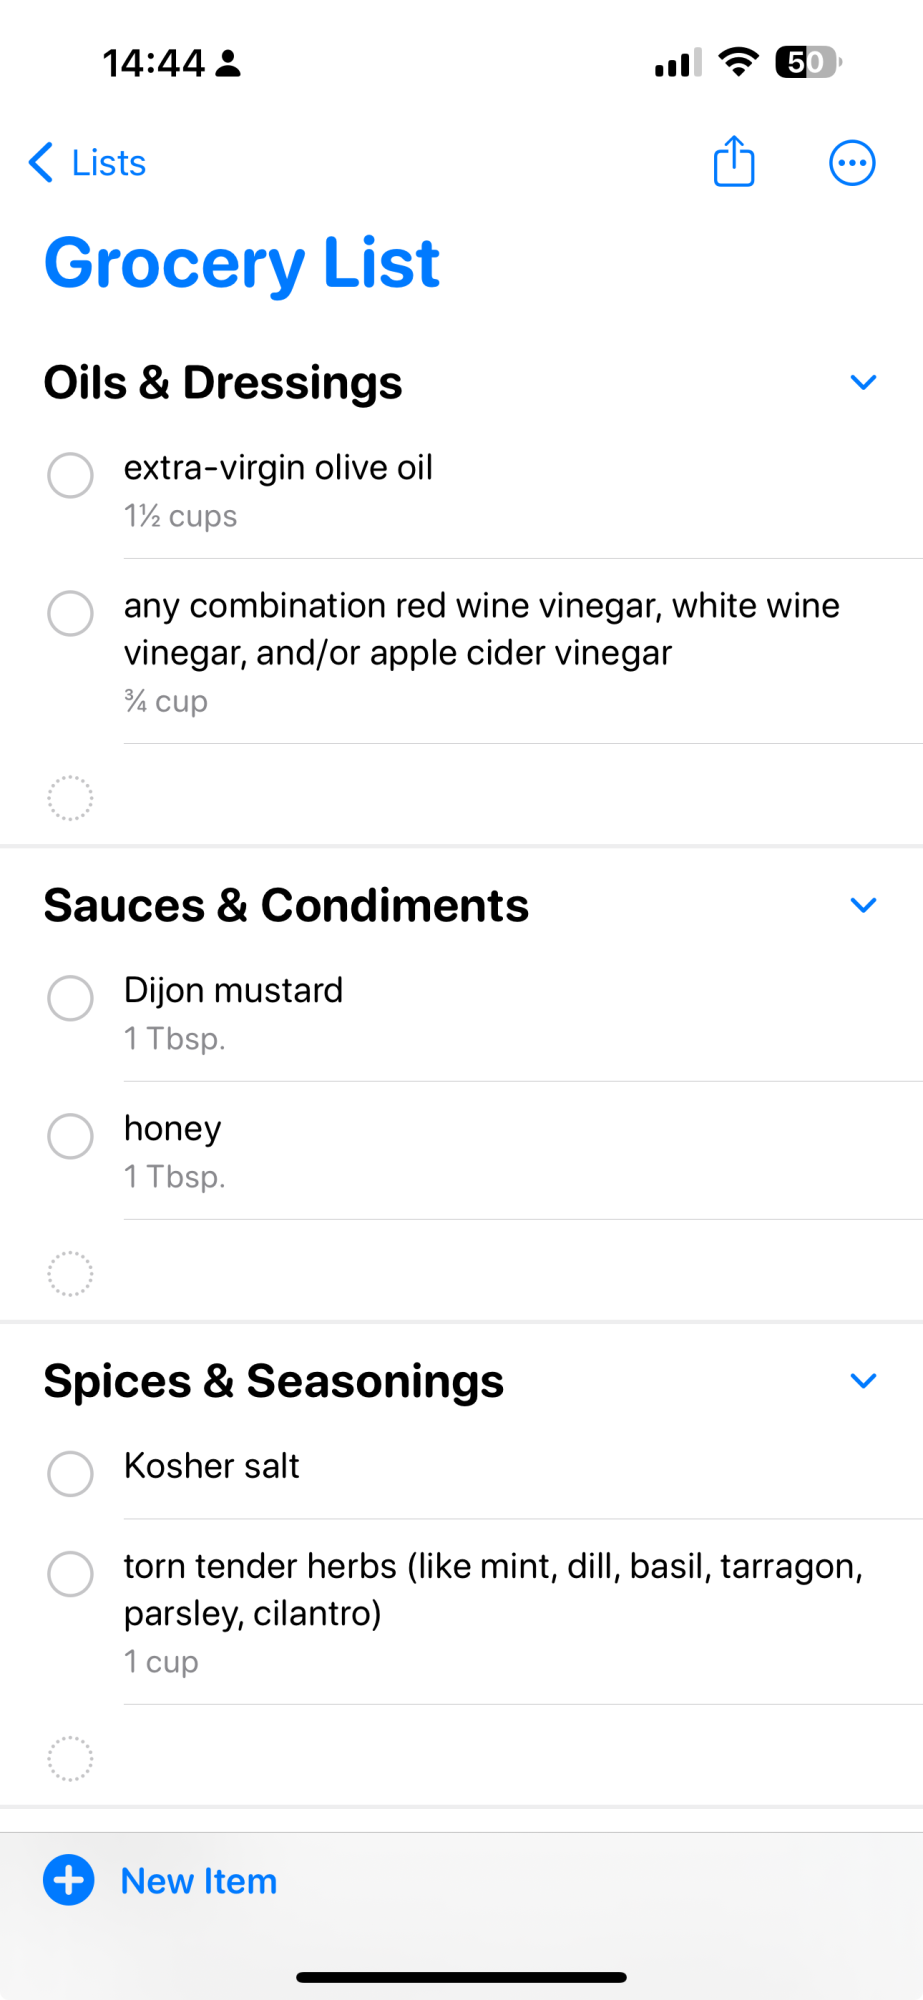Image resolution: width=923 pixels, height=2000 pixels.
Task: Tap the back chevron icon
Action: tap(41, 162)
